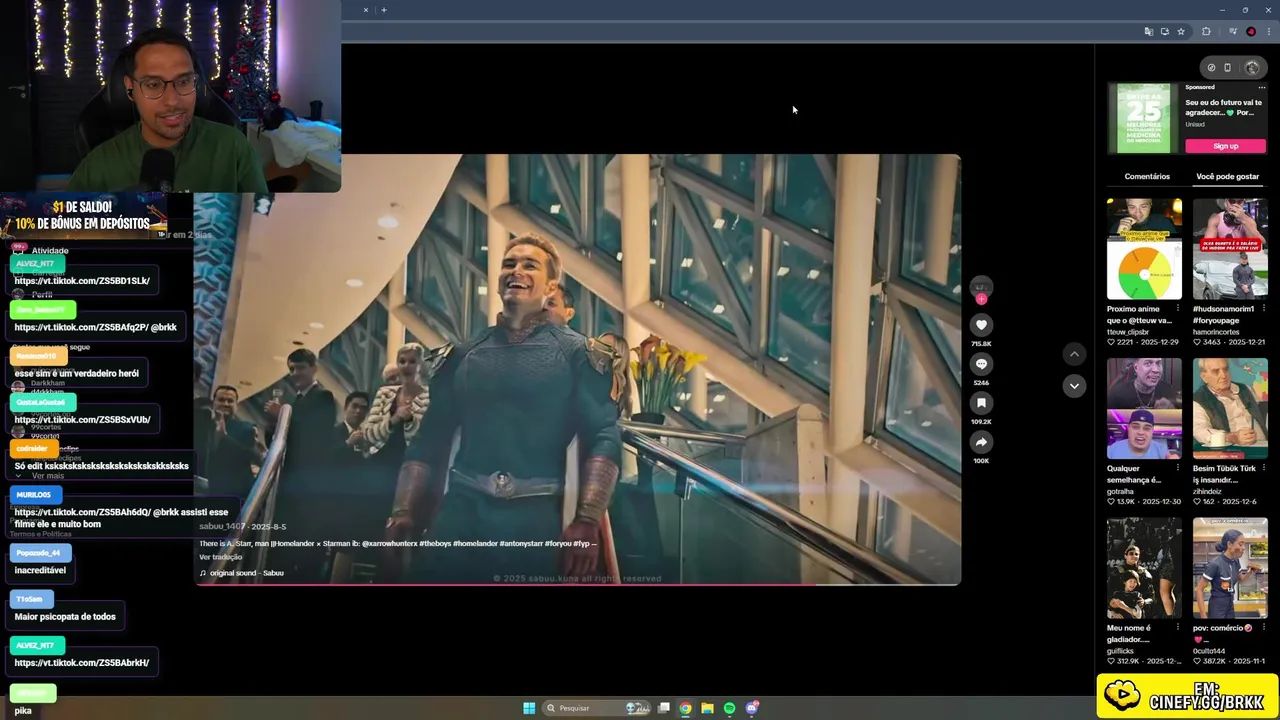Like the TikTok video with the heart icon
Viewport: 1280px width, 720px height.
coord(981,325)
